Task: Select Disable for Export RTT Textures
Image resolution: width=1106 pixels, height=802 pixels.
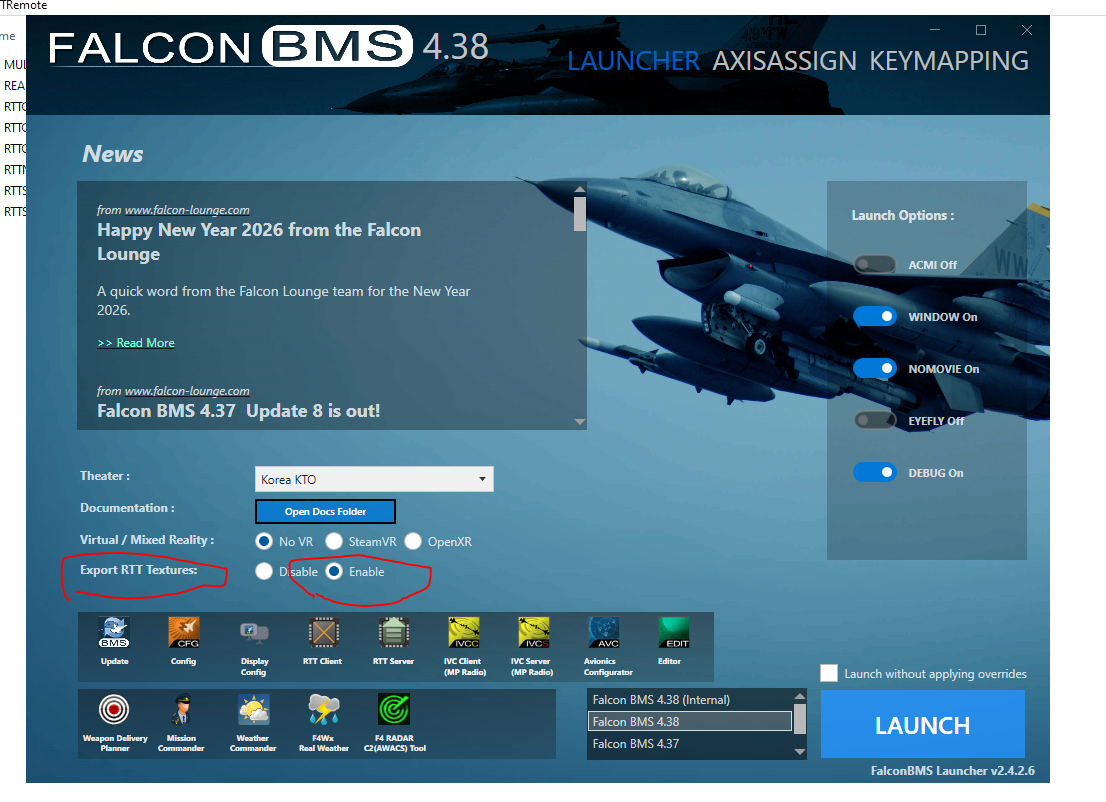Action: click(x=264, y=571)
